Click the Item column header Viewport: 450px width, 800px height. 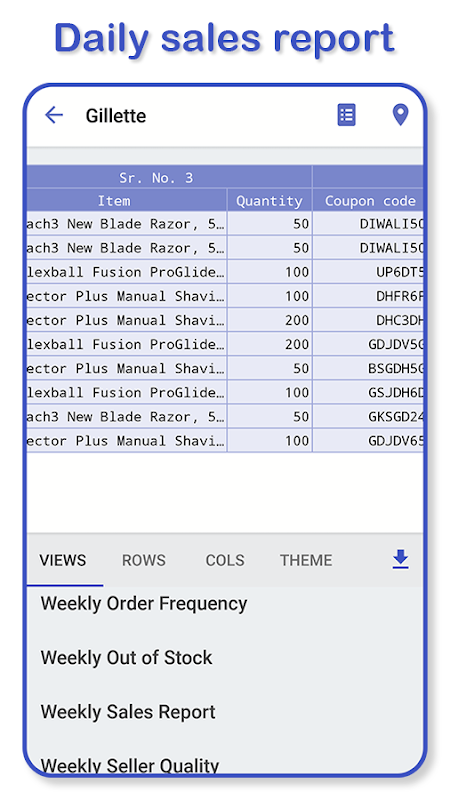127,201
